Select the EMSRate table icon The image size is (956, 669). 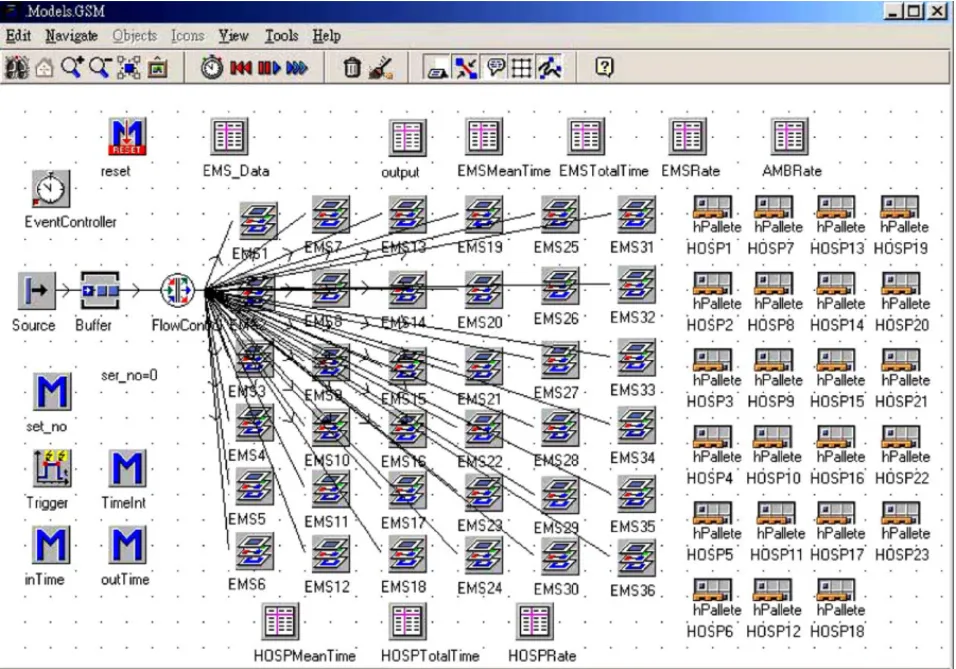click(687, 136)
